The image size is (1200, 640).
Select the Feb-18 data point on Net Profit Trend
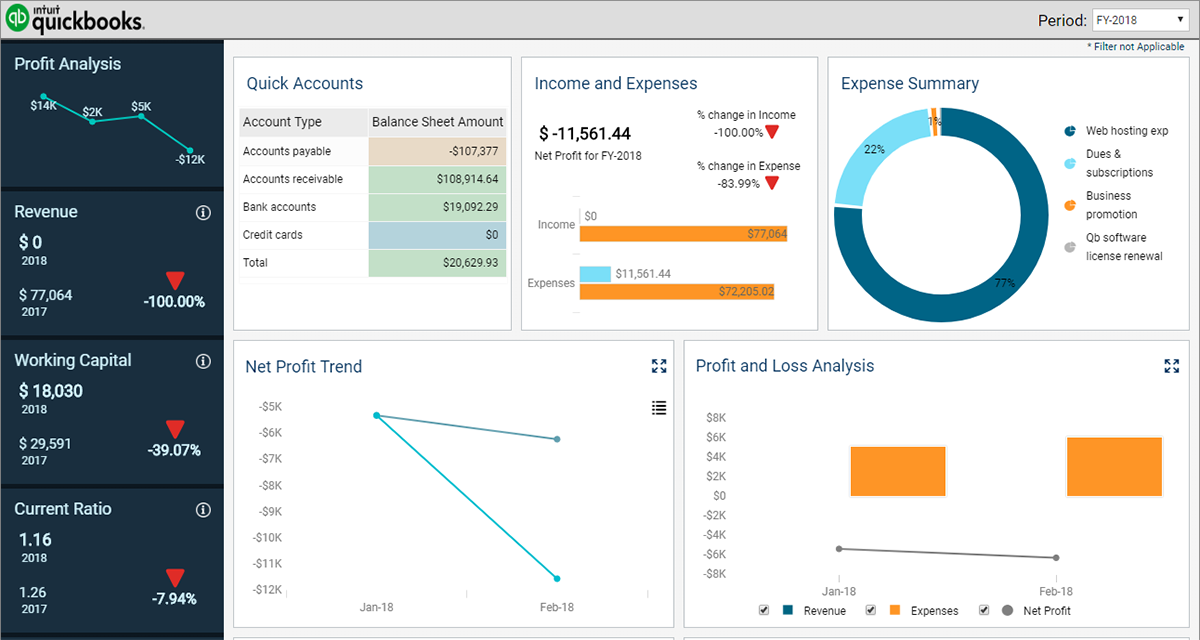pos(557,578)
